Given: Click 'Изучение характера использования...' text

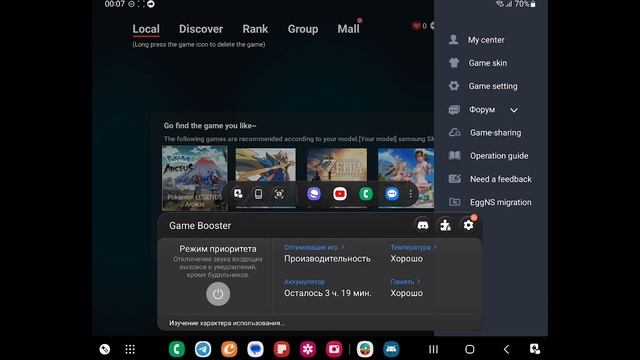Looking at the screenshot, I should coord(227,323).
